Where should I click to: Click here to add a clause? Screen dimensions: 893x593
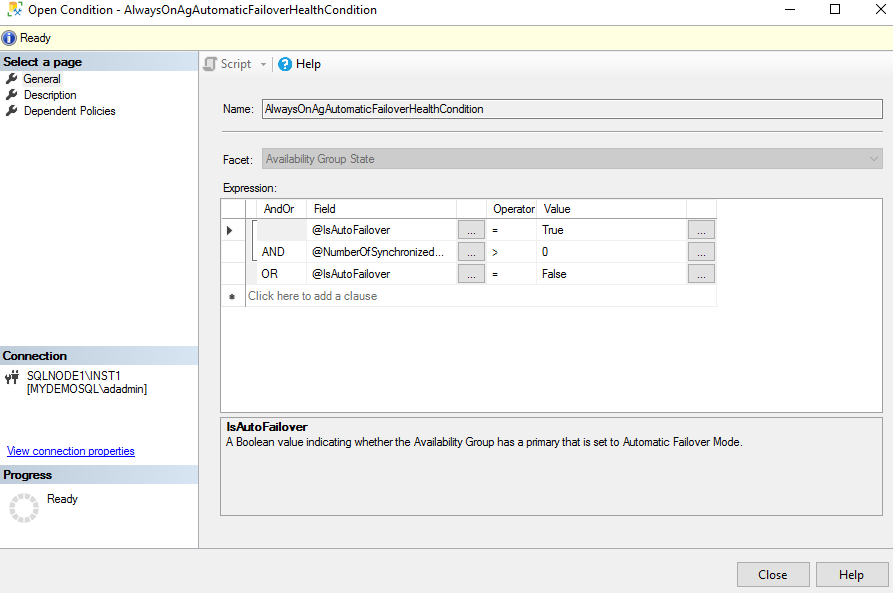312,296
